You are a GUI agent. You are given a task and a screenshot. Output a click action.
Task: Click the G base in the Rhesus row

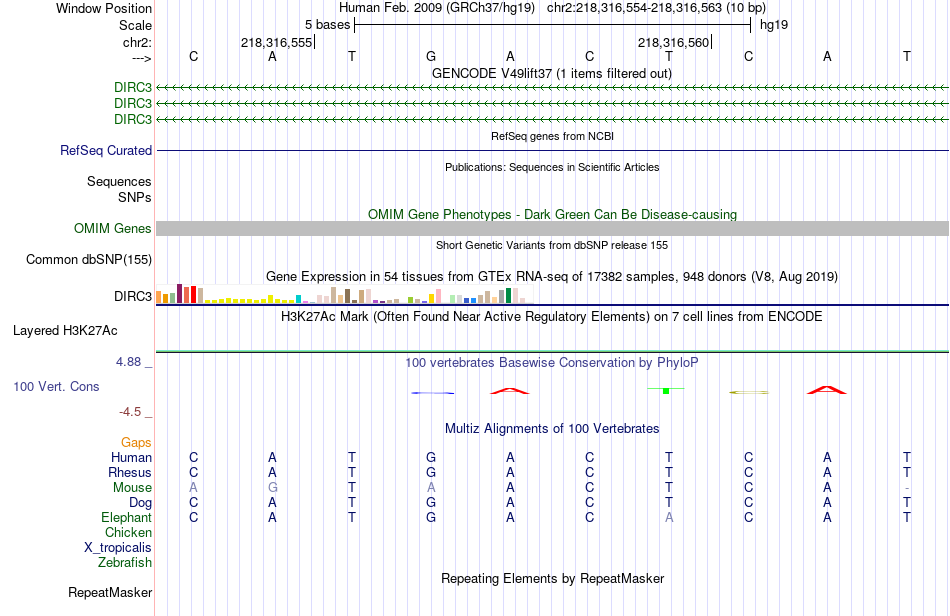tap(431, 472)
